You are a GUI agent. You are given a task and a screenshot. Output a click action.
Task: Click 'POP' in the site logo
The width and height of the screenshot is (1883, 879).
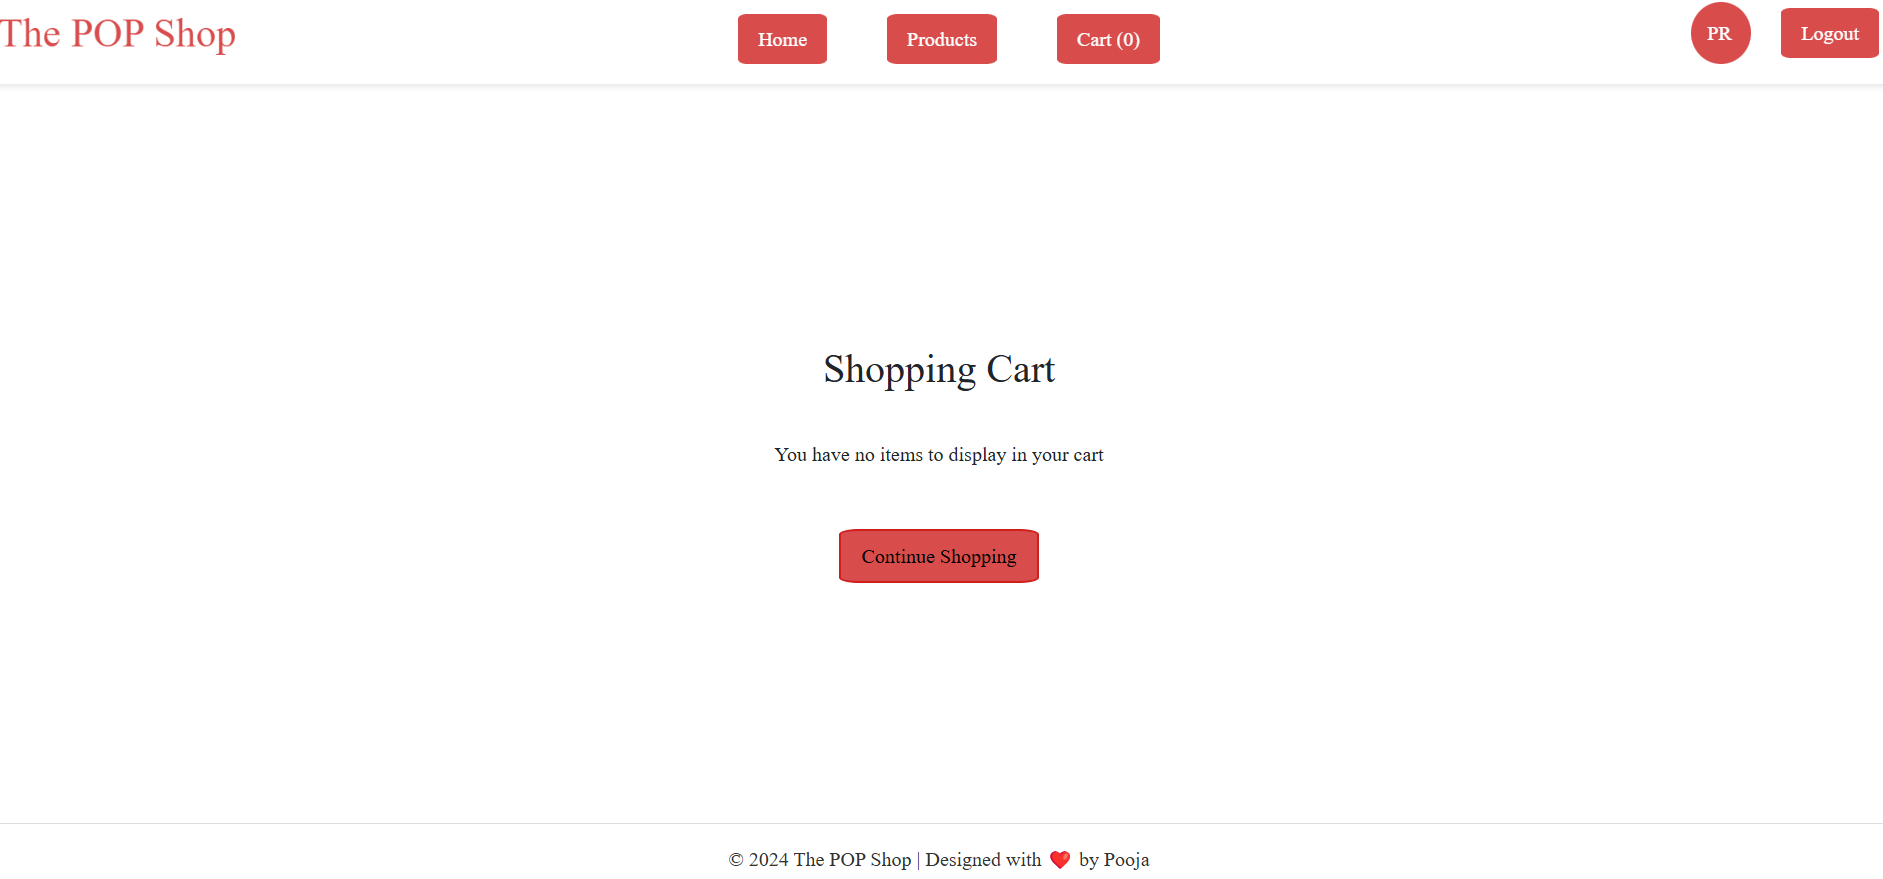pos(107,34)
